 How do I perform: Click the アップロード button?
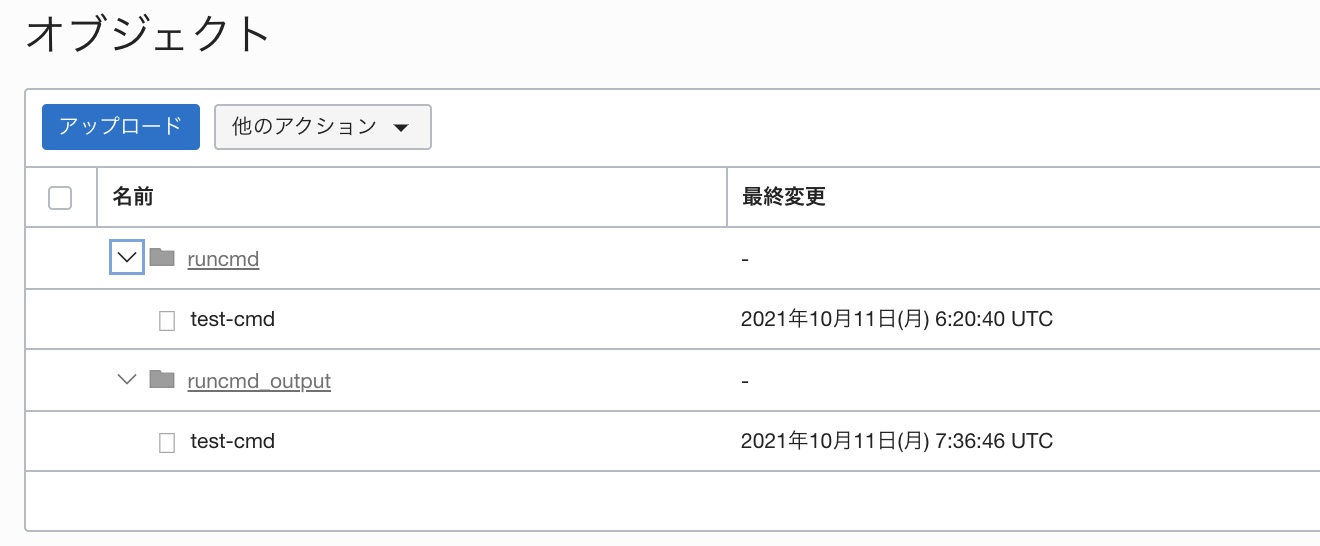click(120, 127)
